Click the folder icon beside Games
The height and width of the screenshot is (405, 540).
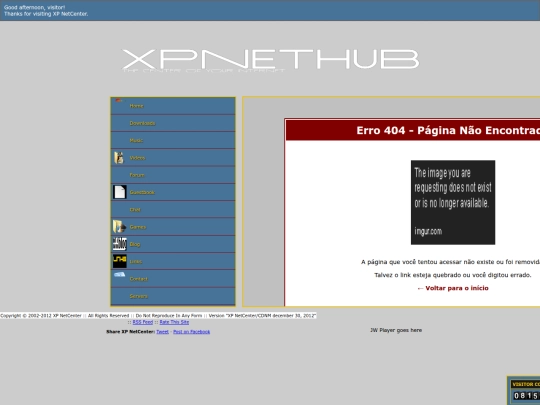click(x=119, y=227)
